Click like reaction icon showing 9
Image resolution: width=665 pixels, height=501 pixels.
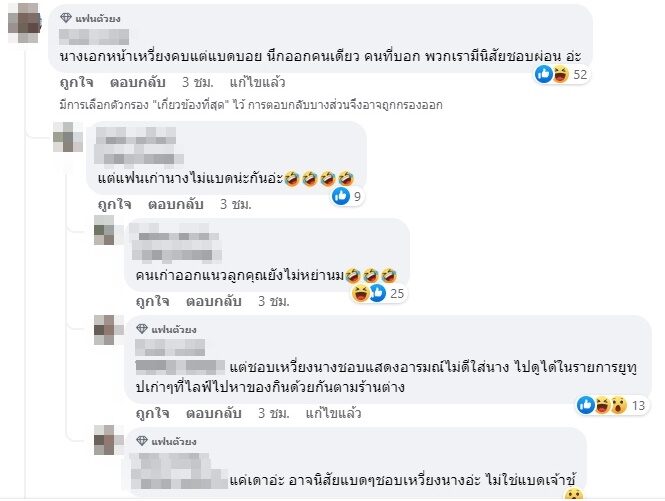341,196
